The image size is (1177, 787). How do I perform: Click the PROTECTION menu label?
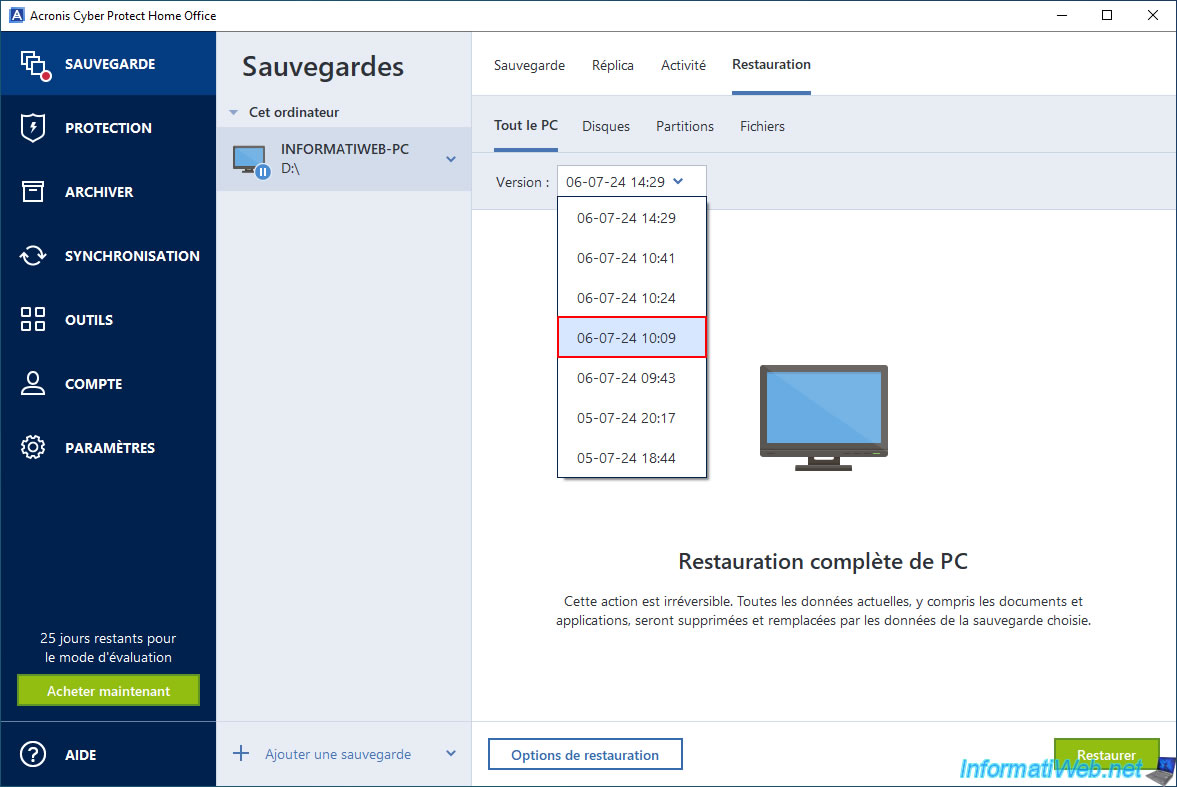[x=108, y=128]
